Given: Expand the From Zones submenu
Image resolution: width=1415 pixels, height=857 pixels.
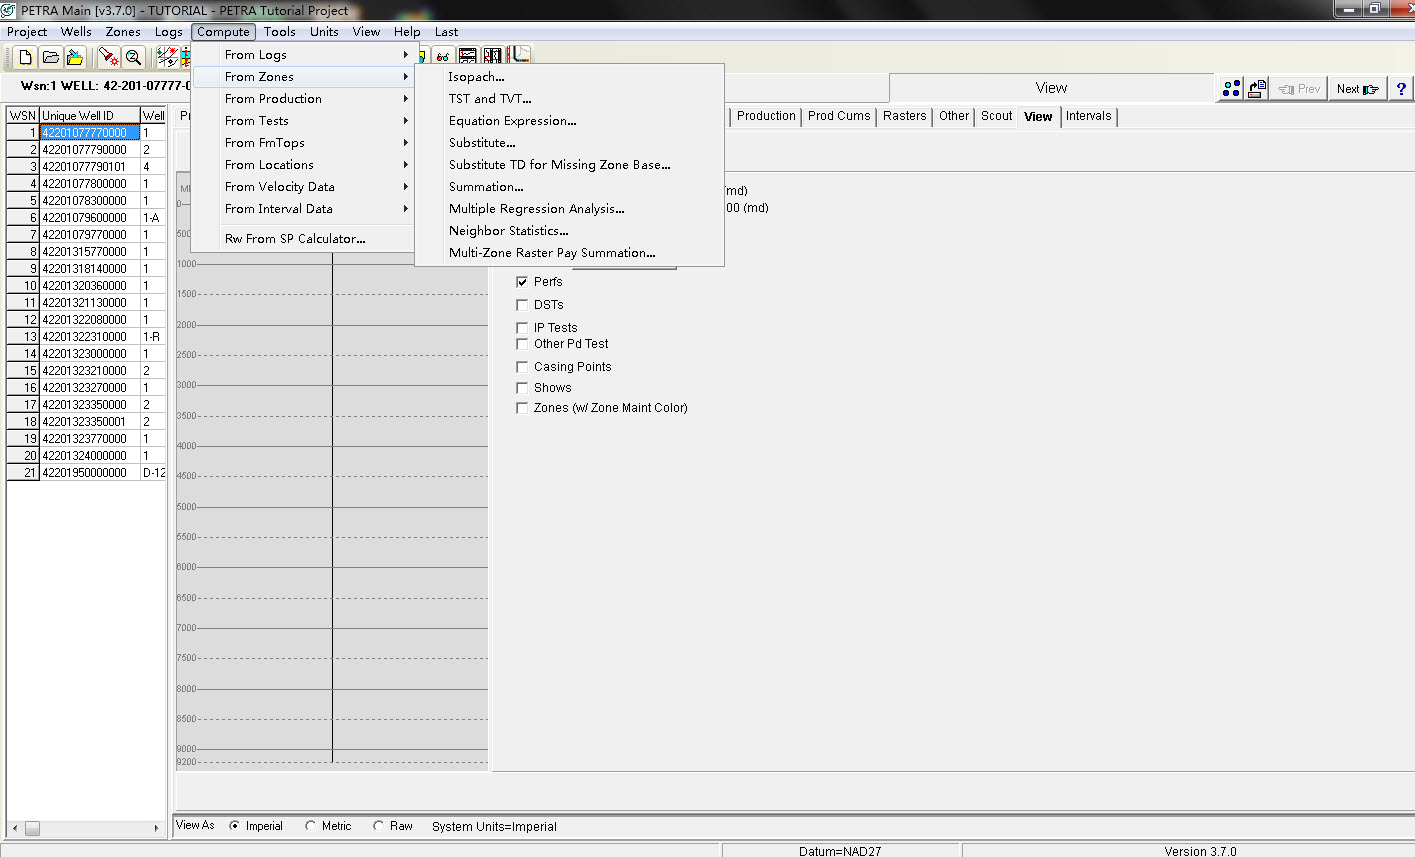Looking at the screenshot, I should point(303,77).
